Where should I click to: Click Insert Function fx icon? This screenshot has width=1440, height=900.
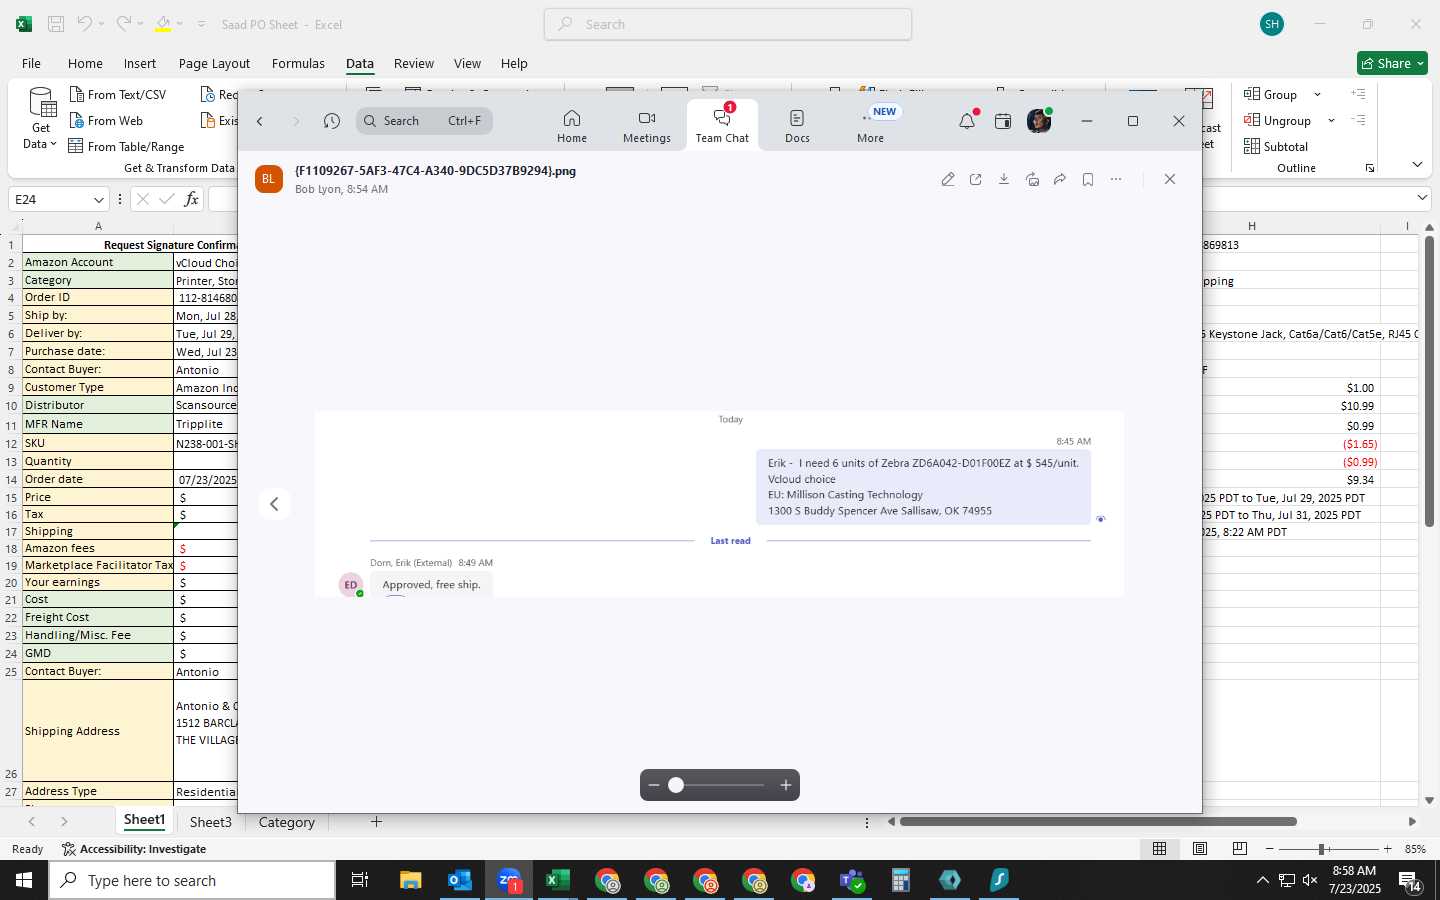tap(191, 199)
